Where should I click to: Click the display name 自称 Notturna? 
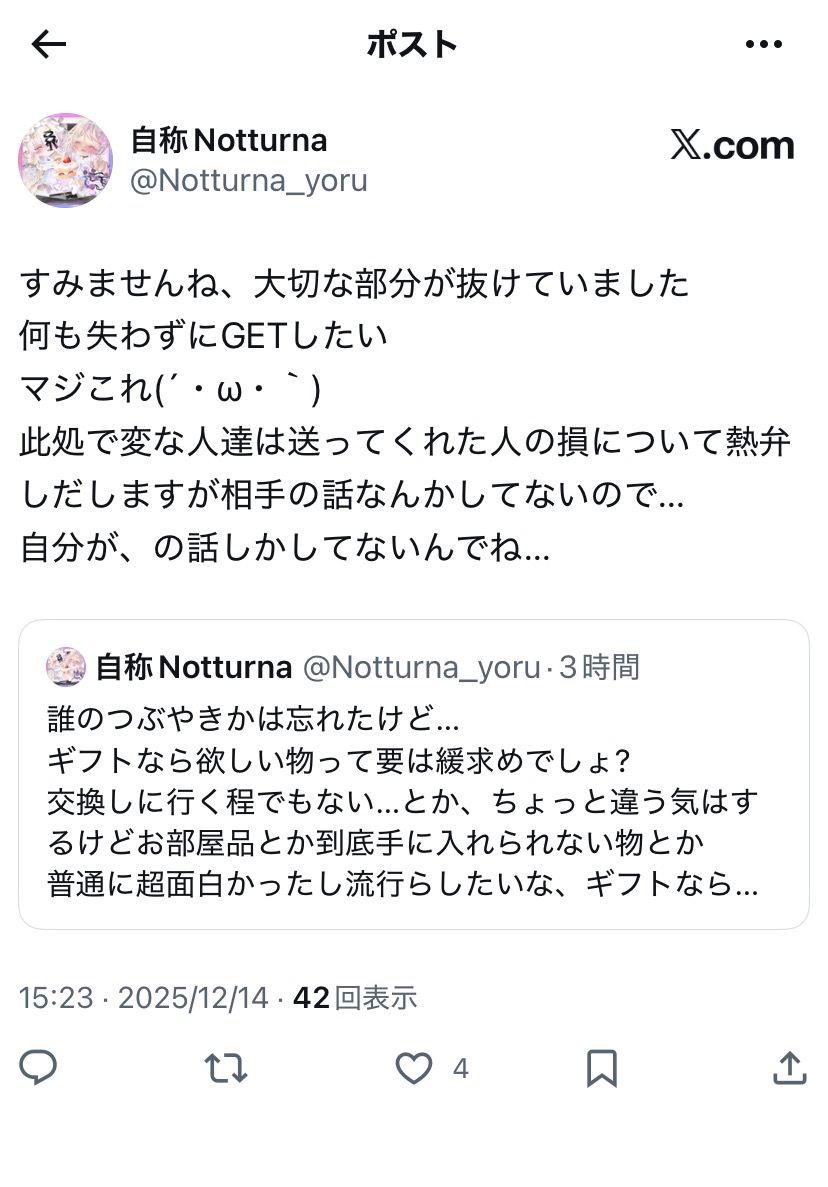click(229, 141)
